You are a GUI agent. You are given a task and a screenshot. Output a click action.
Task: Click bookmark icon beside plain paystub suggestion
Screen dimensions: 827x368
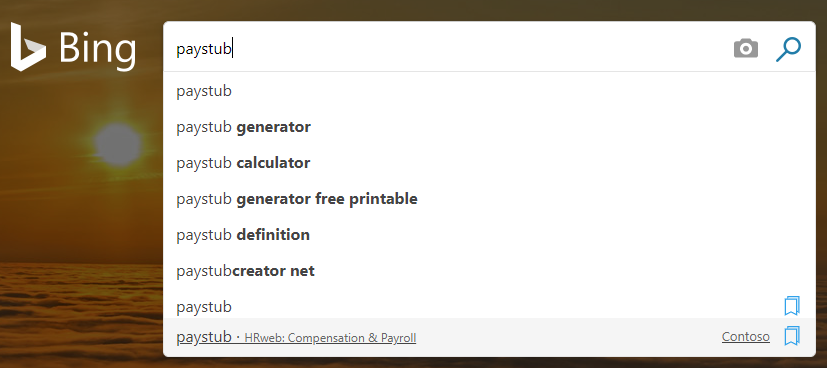click(x=792, y=306)
